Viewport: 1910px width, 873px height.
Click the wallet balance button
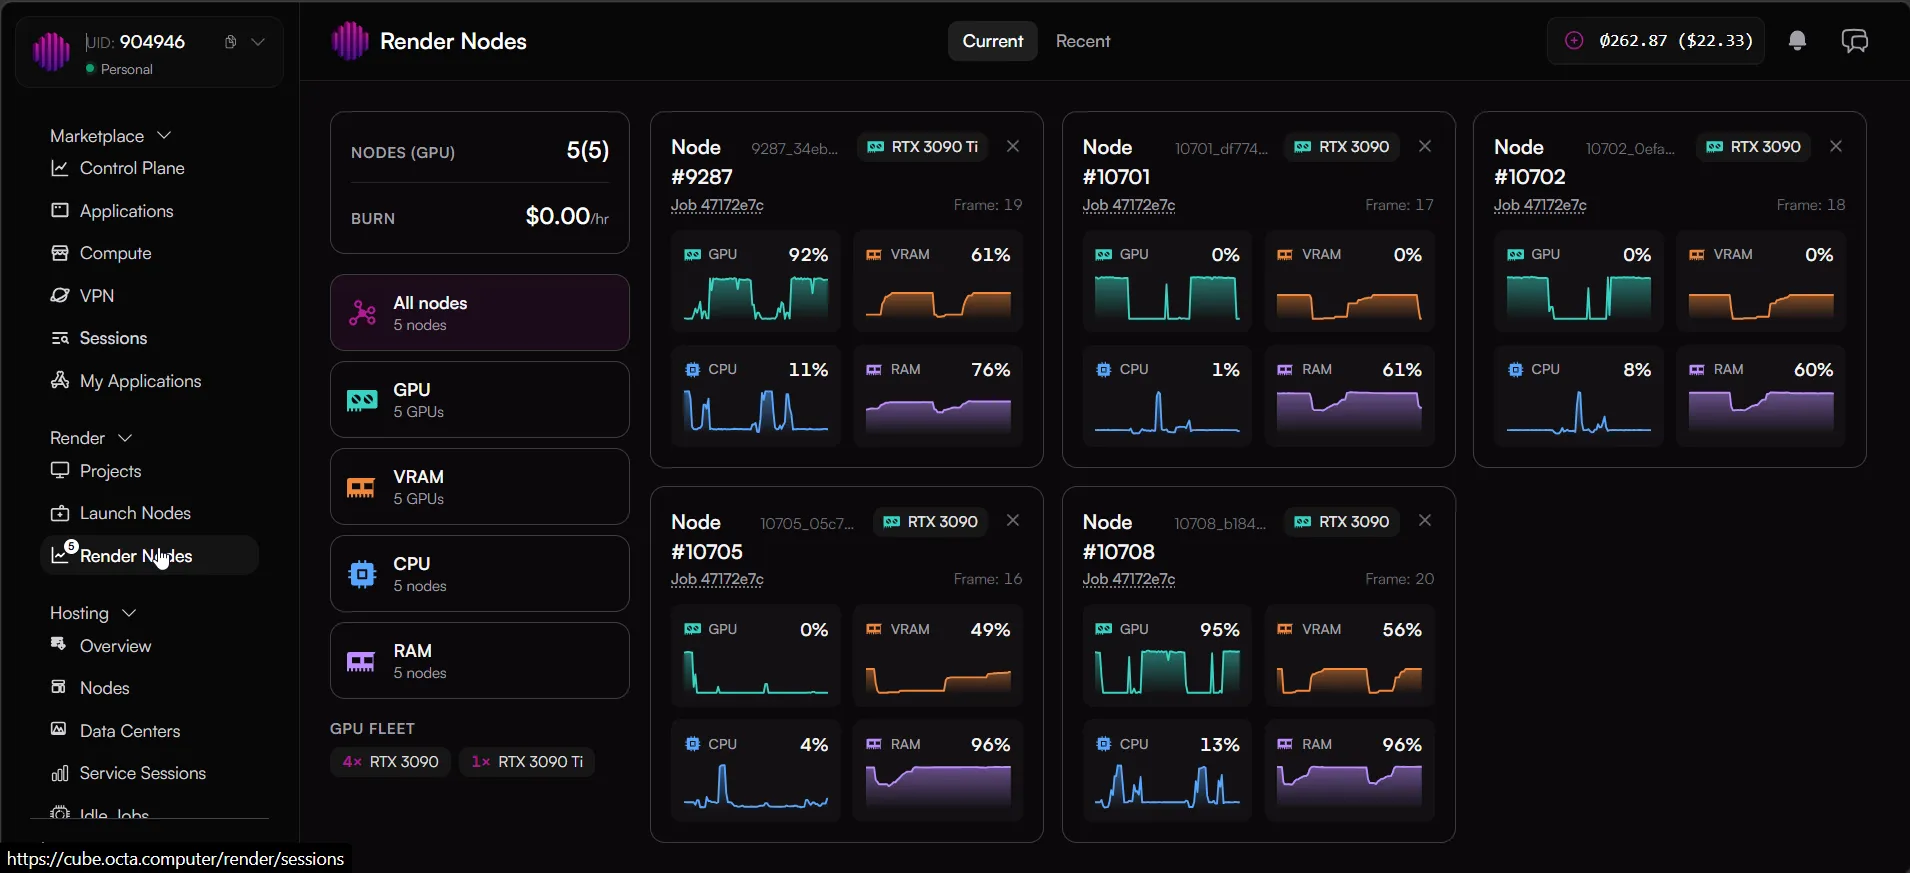[1656, 41]
